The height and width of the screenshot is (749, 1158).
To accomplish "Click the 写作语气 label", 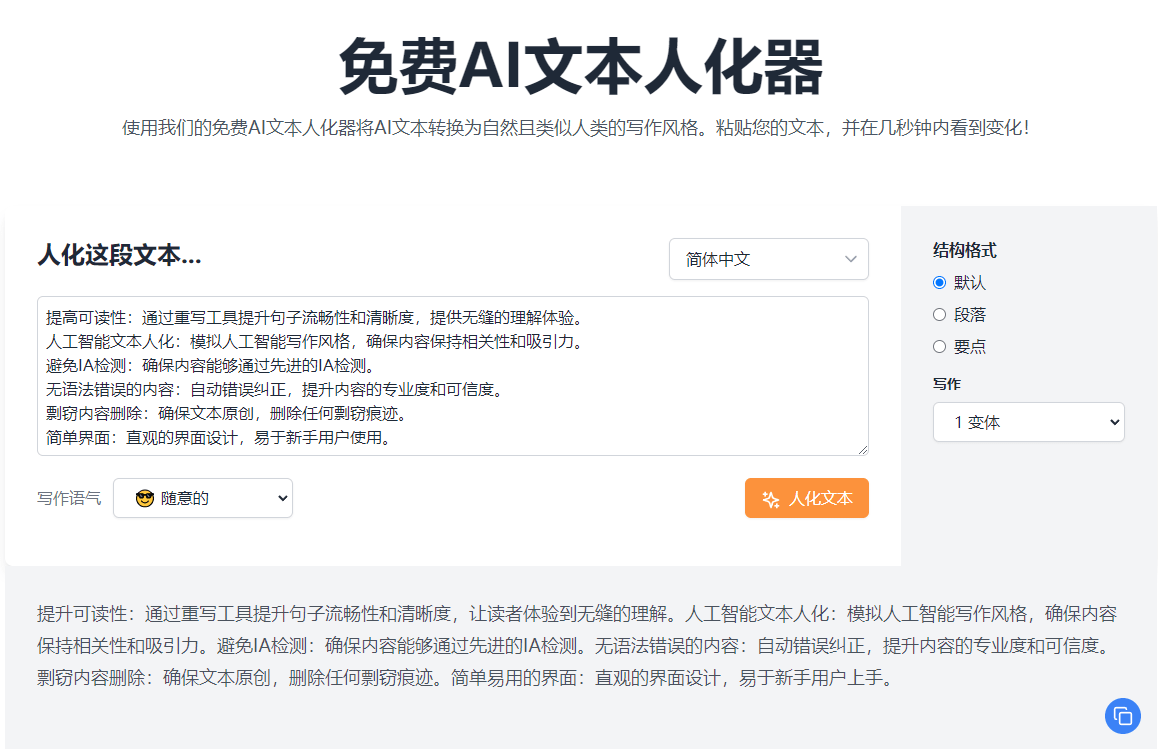I will 69,498.
